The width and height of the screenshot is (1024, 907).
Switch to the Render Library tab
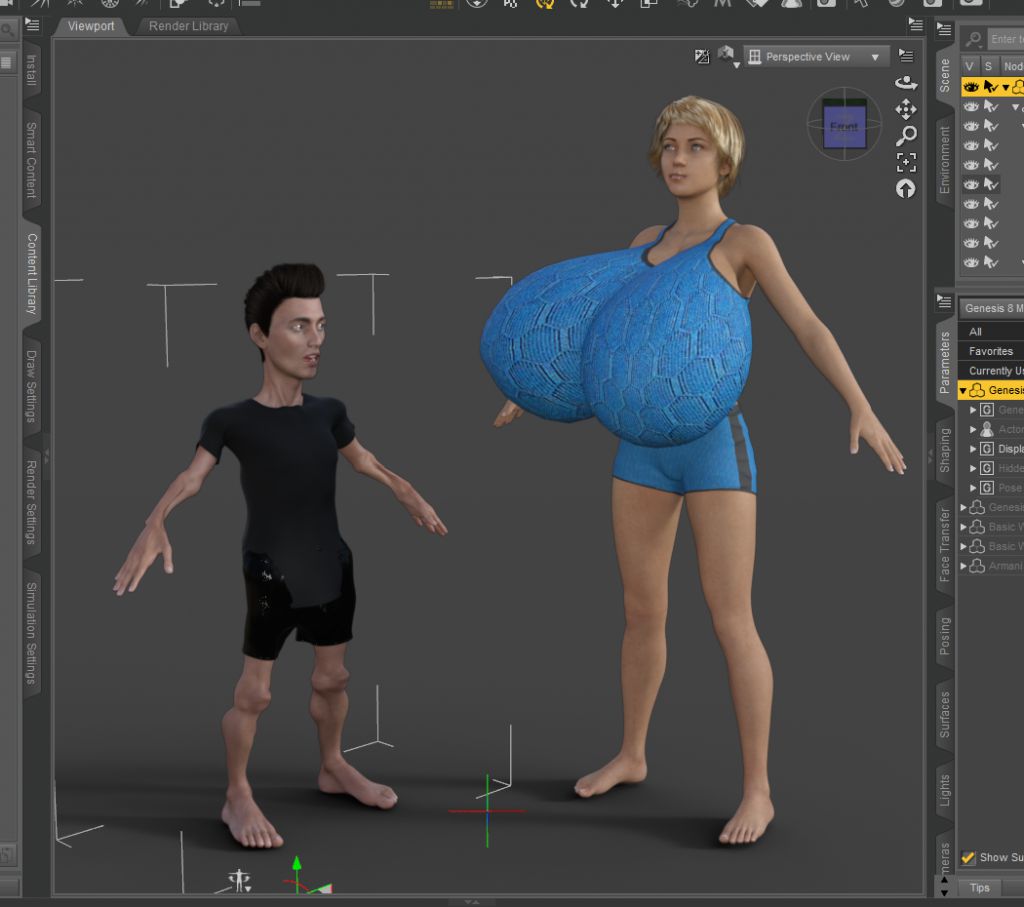[188, 26]
